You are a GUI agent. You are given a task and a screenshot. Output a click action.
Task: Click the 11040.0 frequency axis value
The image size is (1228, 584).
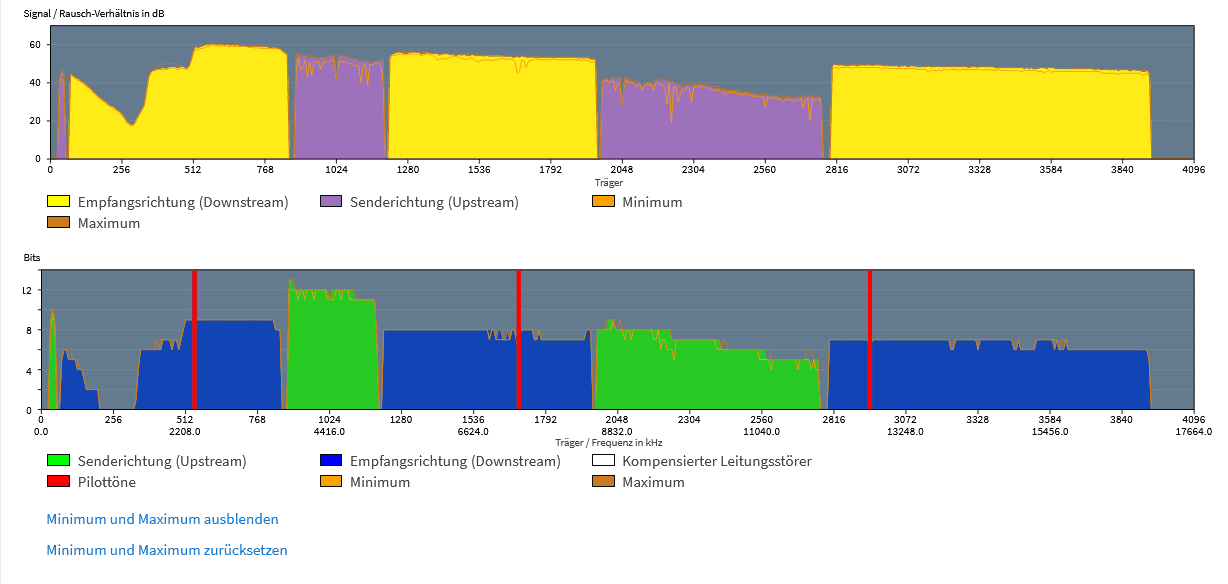coord(761,432)
